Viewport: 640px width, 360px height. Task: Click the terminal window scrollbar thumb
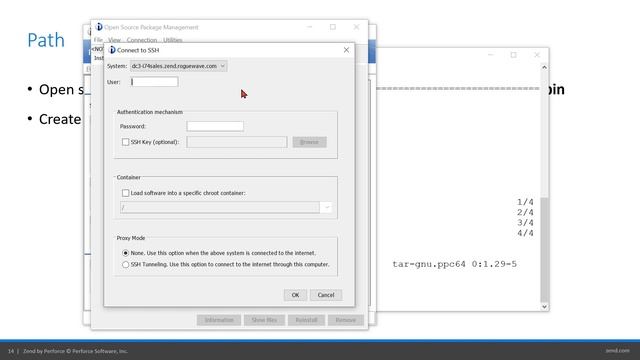pyautogui.click(x=544, y=249)
